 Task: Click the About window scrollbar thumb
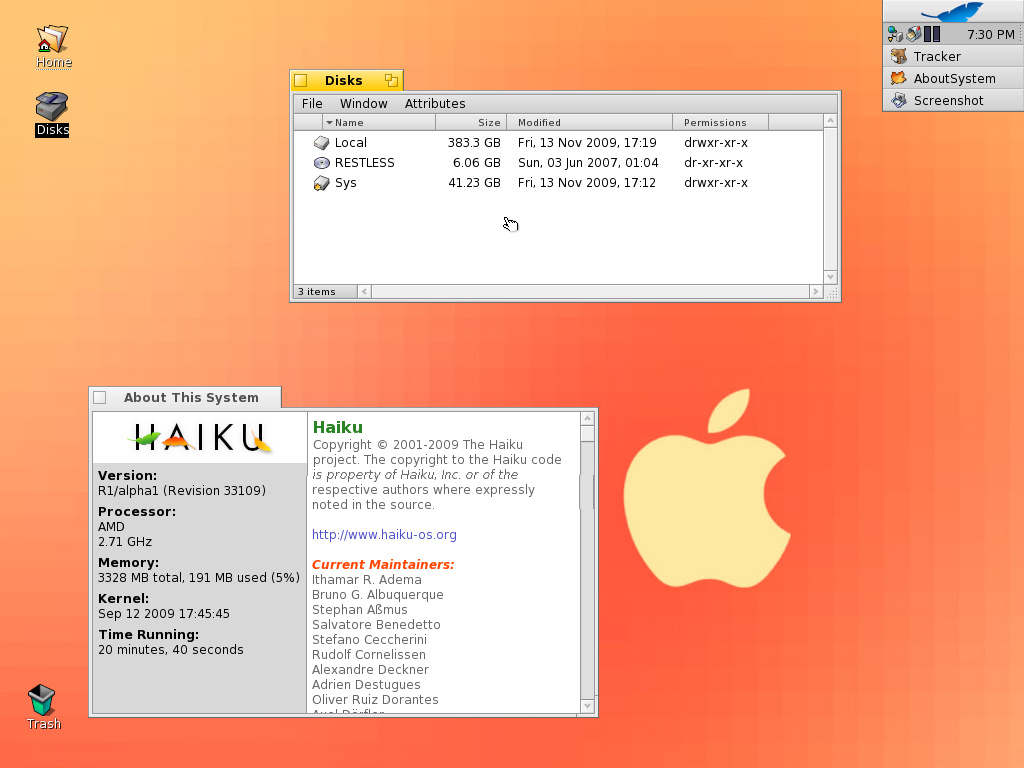[x=587, y=434]
